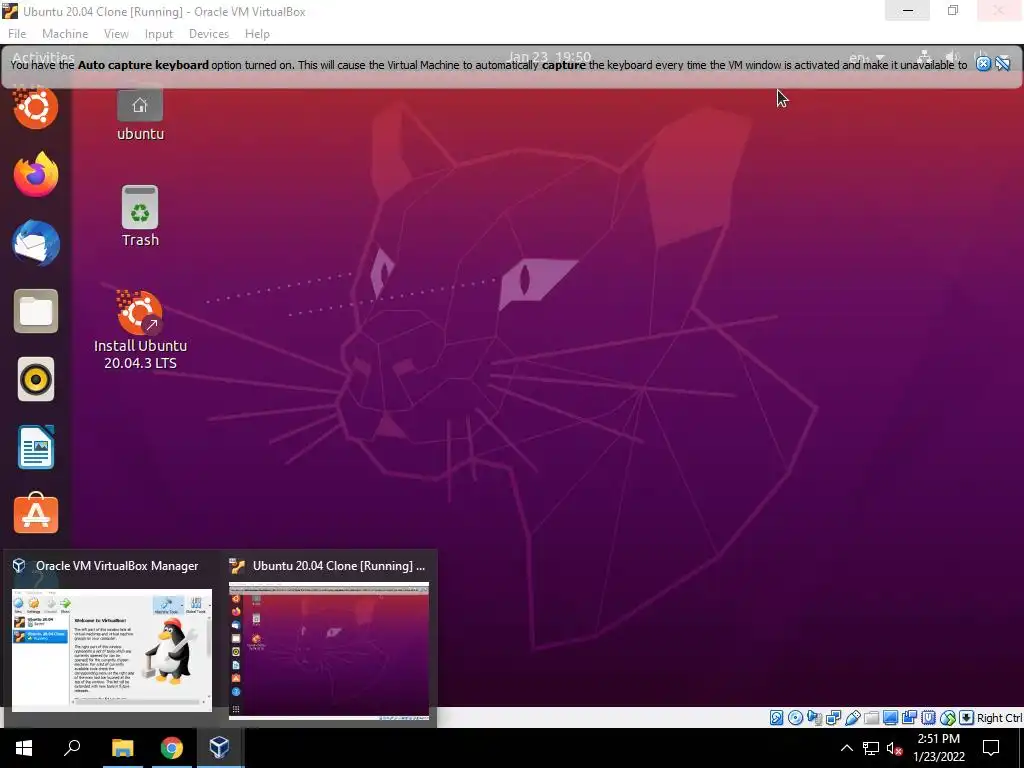Viewport: 1024px width, 768px height.
Task: Open File Explorer from the taskbar
Action: 122,748
